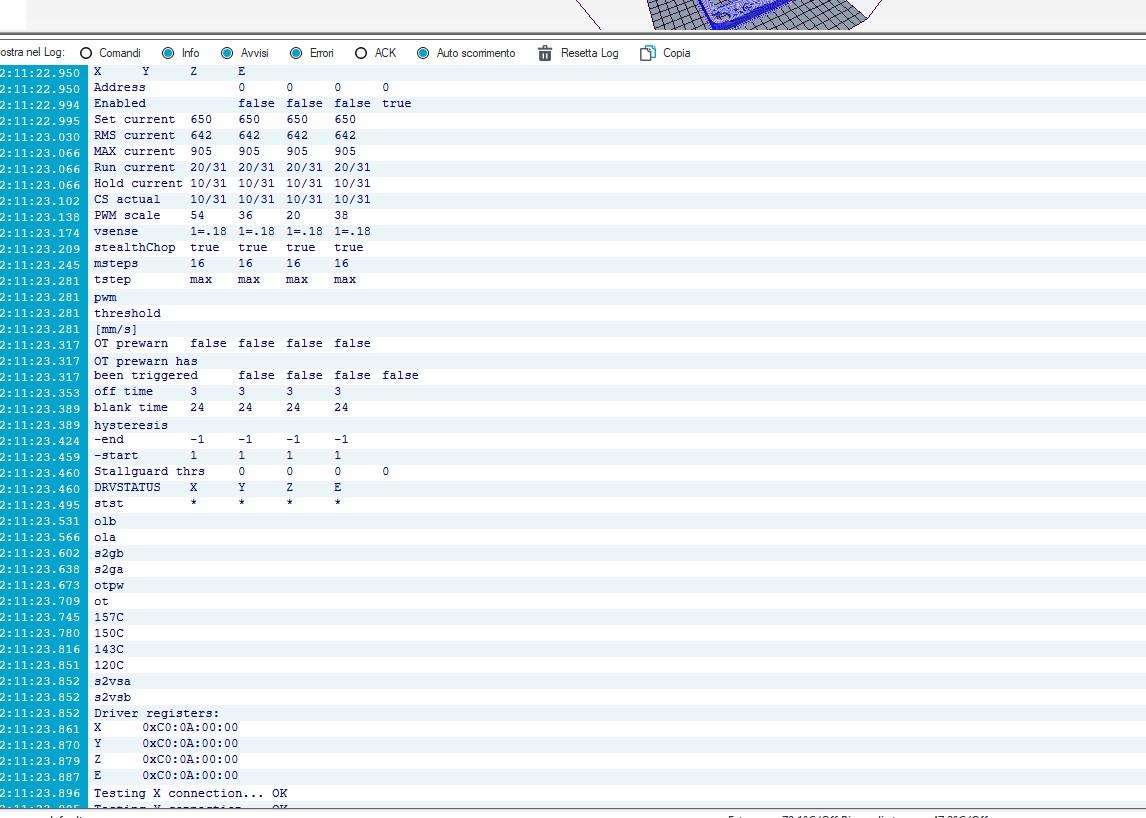Screen dimensions: 1146x818
Task: Disable Auto scorrimento auto-scroll
Action: click(423, 53)
